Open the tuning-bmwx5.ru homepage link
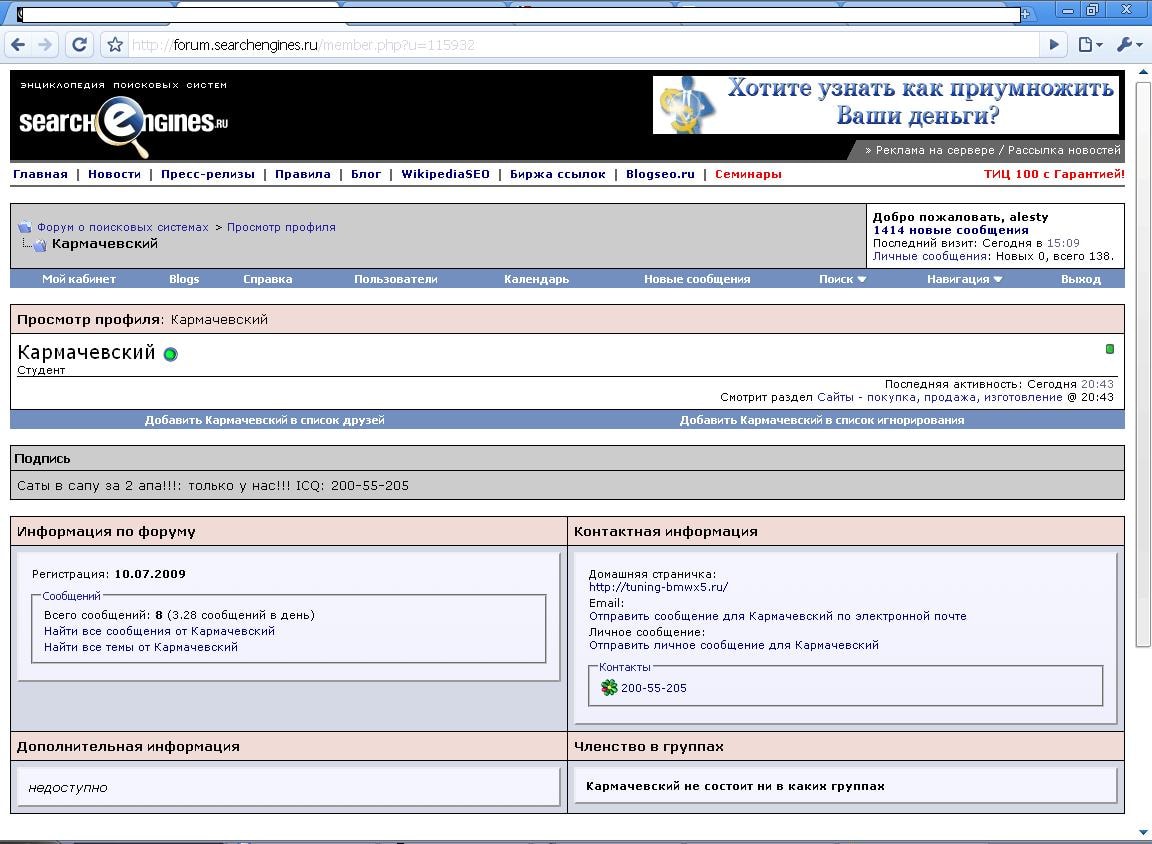Screen dimensions: 1152x844 (658, 587)
